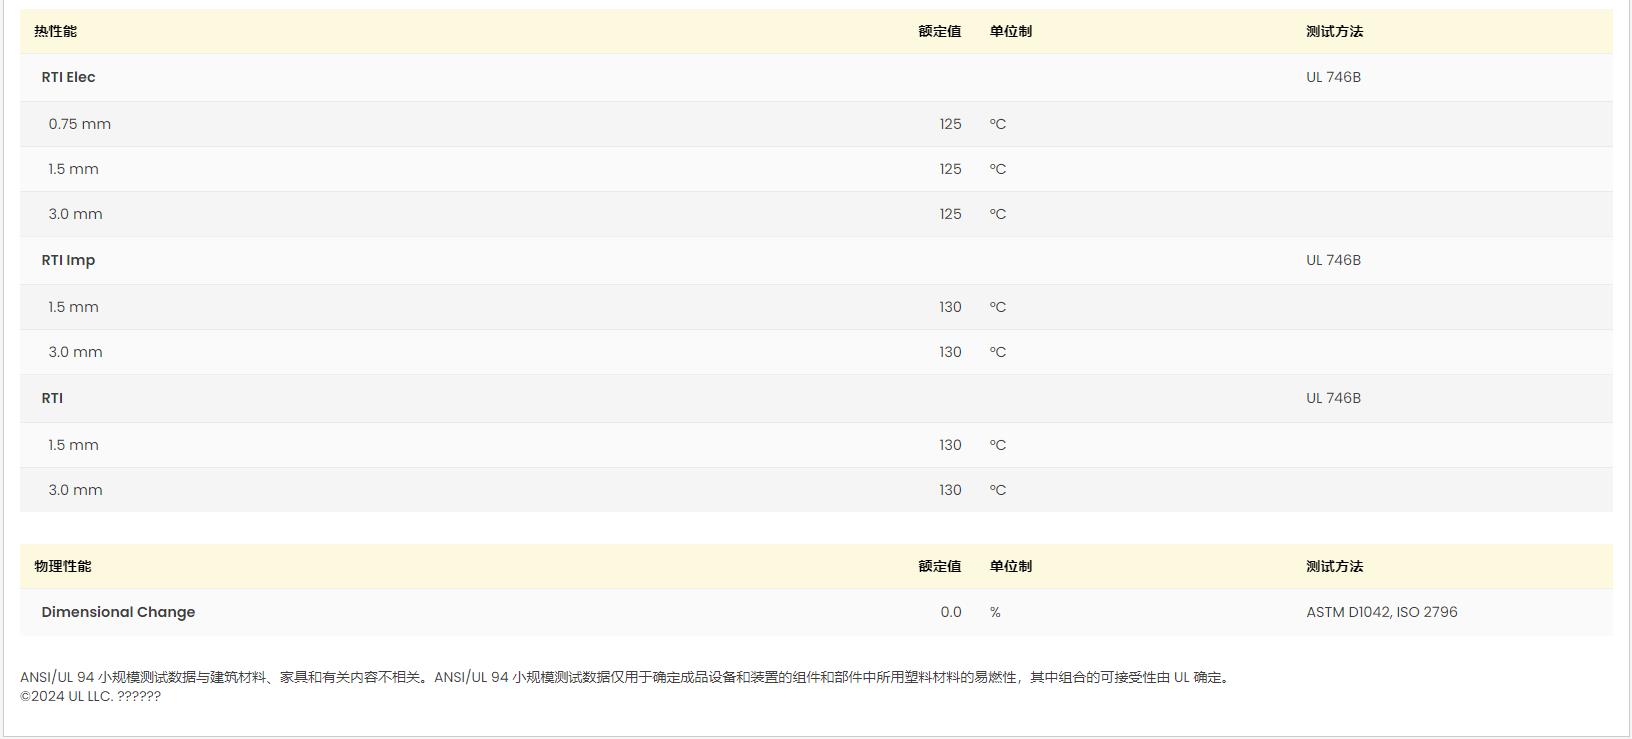Viewport: 1632px width, 739px height.
Task: Click UL 746B beside RTI Elec
Action: (x=1333, y=77)
